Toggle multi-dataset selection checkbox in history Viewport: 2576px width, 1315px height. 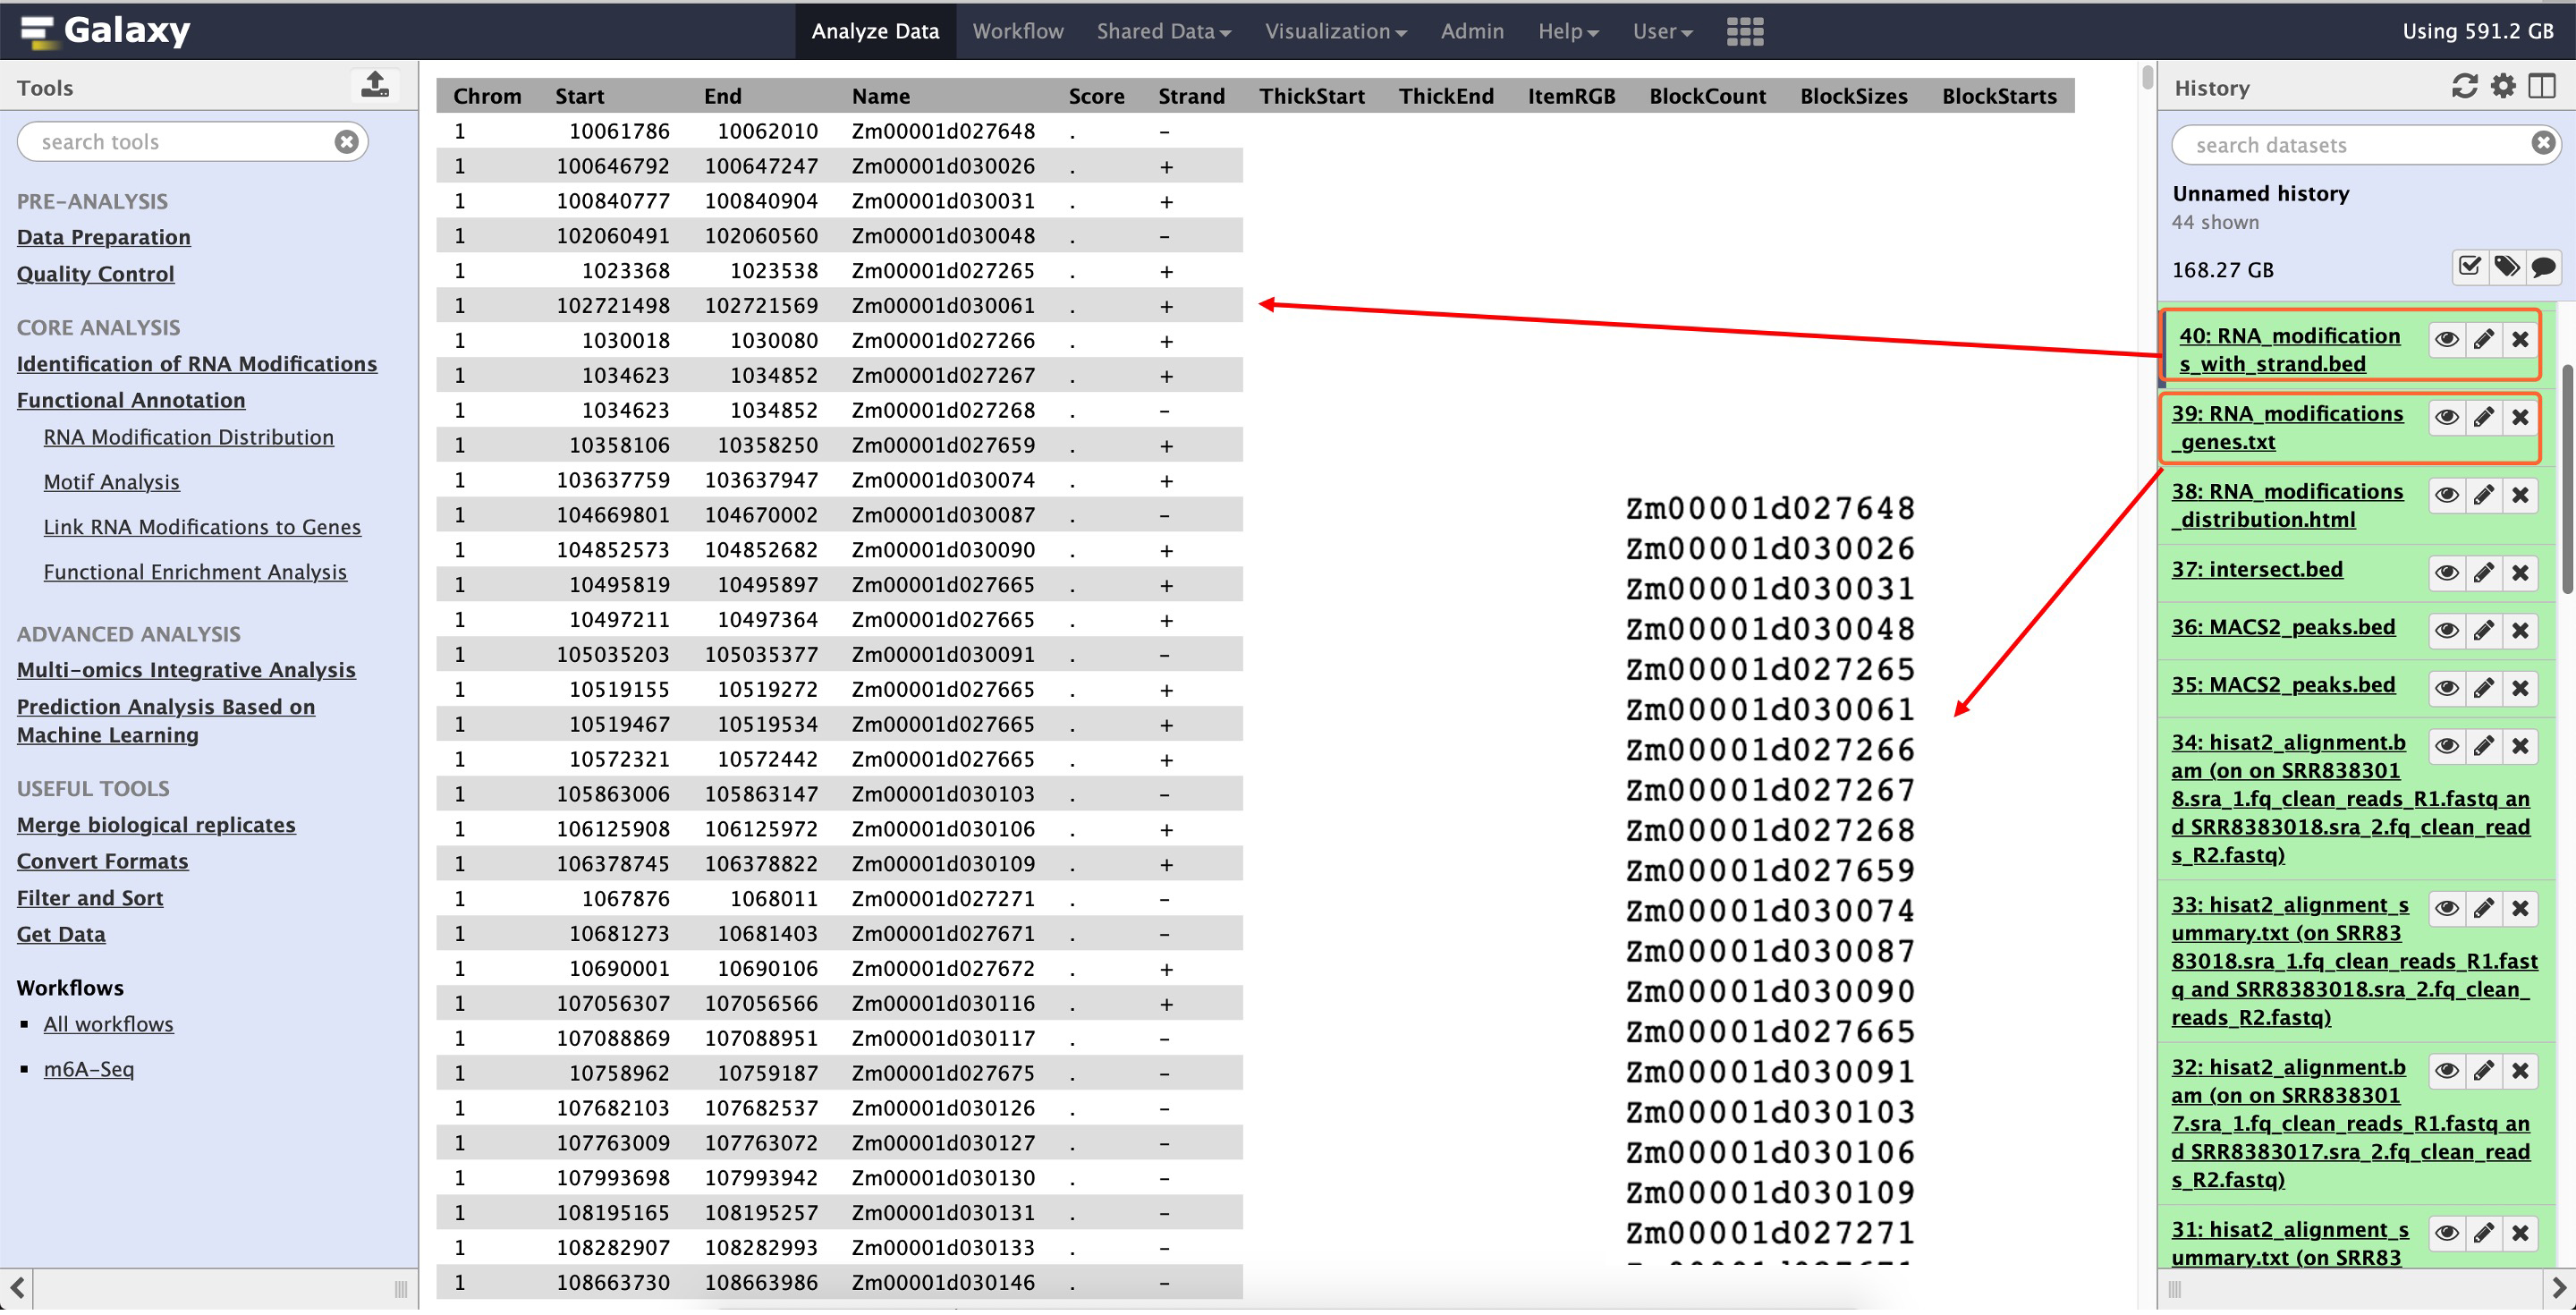click(x=2469, y=267)
